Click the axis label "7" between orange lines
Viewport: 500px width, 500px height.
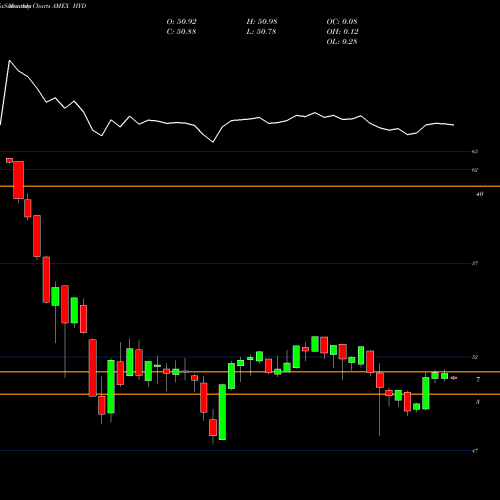click(478, 379)
